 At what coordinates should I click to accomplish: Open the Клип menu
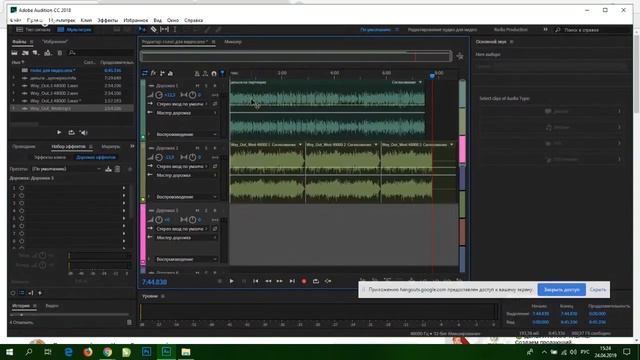point(86,20)
